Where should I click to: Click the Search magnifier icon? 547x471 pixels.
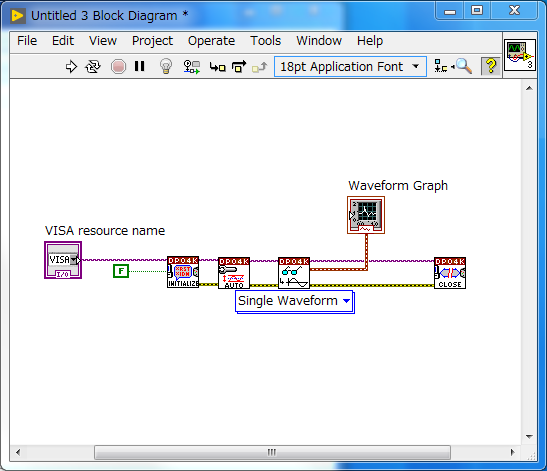463,66
